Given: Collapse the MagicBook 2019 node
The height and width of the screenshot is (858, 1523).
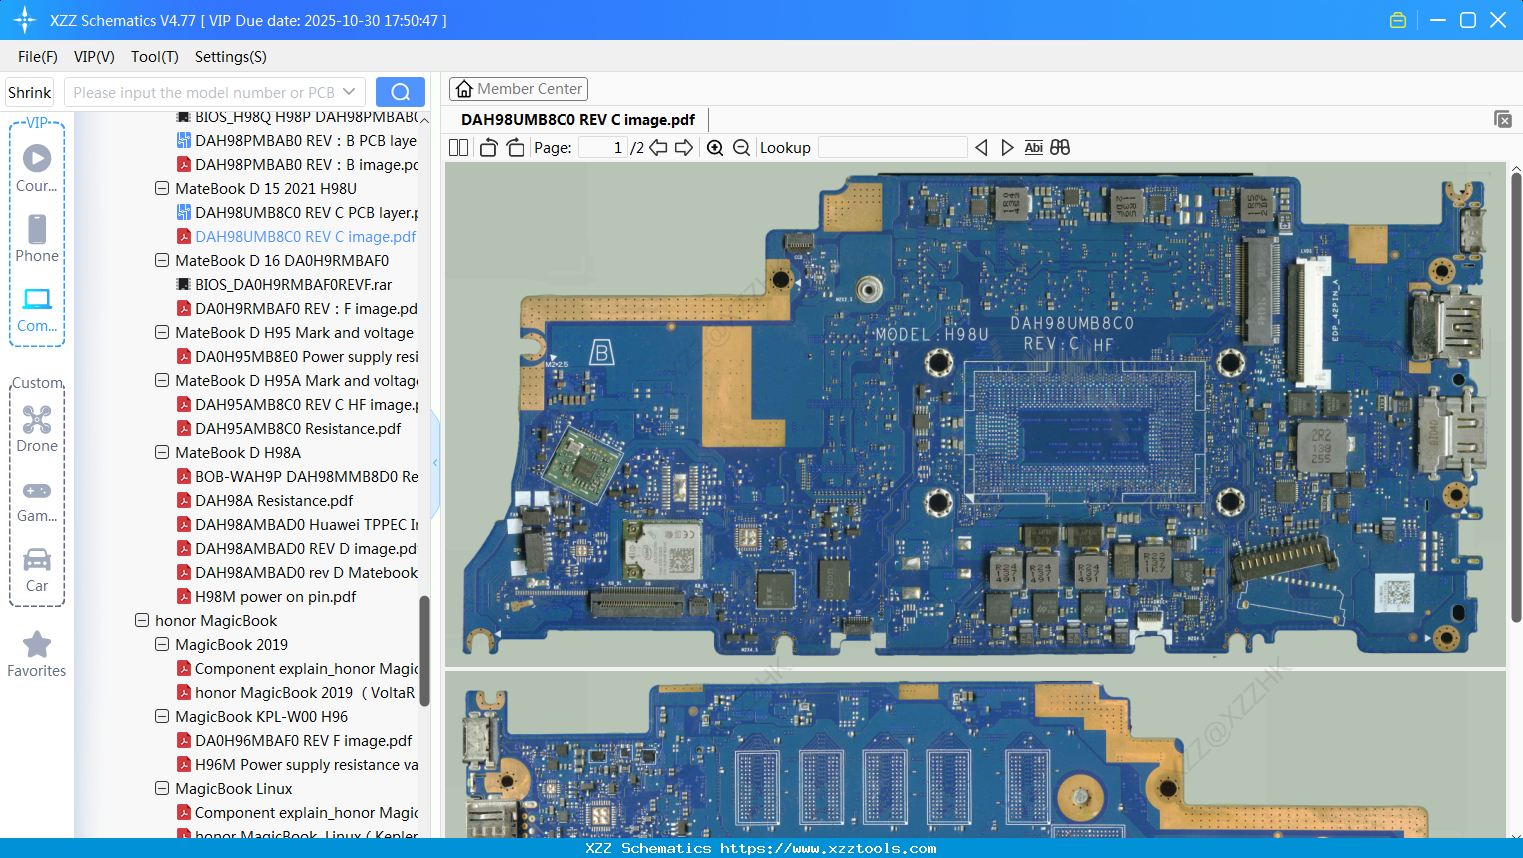Looking at the screenshot, I should (162, 644).
